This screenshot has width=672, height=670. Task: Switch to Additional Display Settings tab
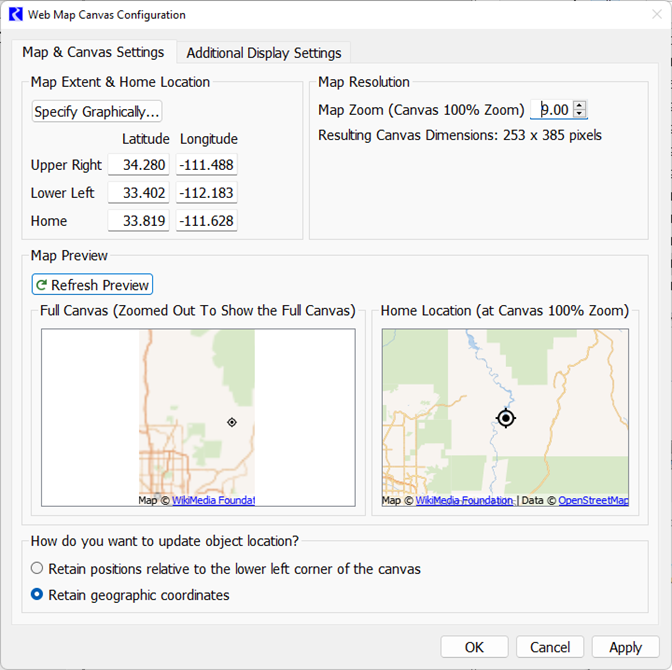click(264, 53)
